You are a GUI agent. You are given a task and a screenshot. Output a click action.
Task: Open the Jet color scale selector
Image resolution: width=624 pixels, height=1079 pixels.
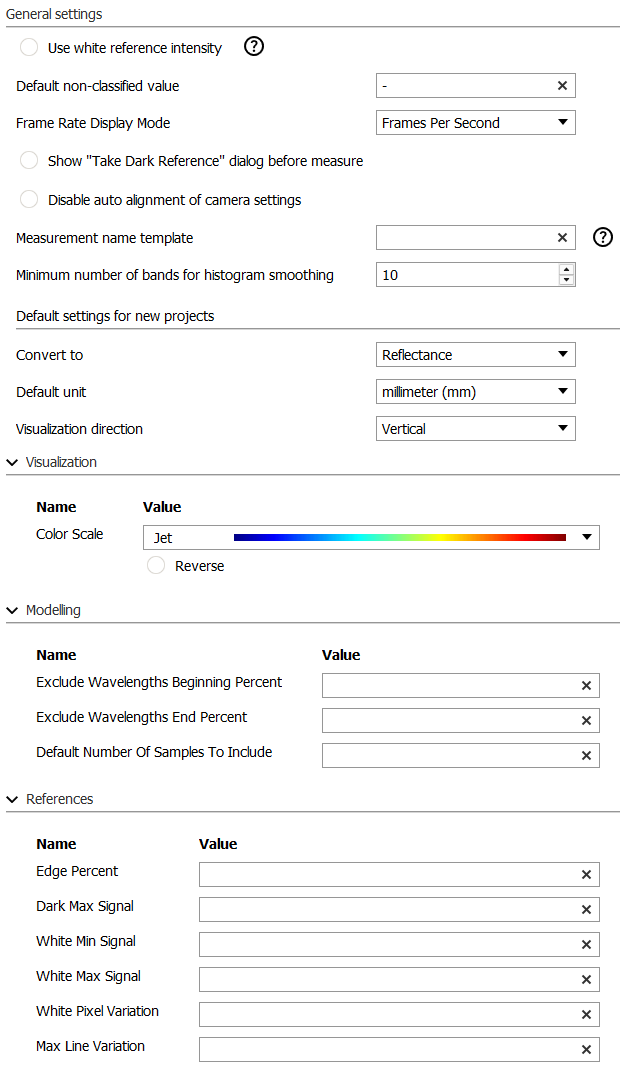(370, 538)
